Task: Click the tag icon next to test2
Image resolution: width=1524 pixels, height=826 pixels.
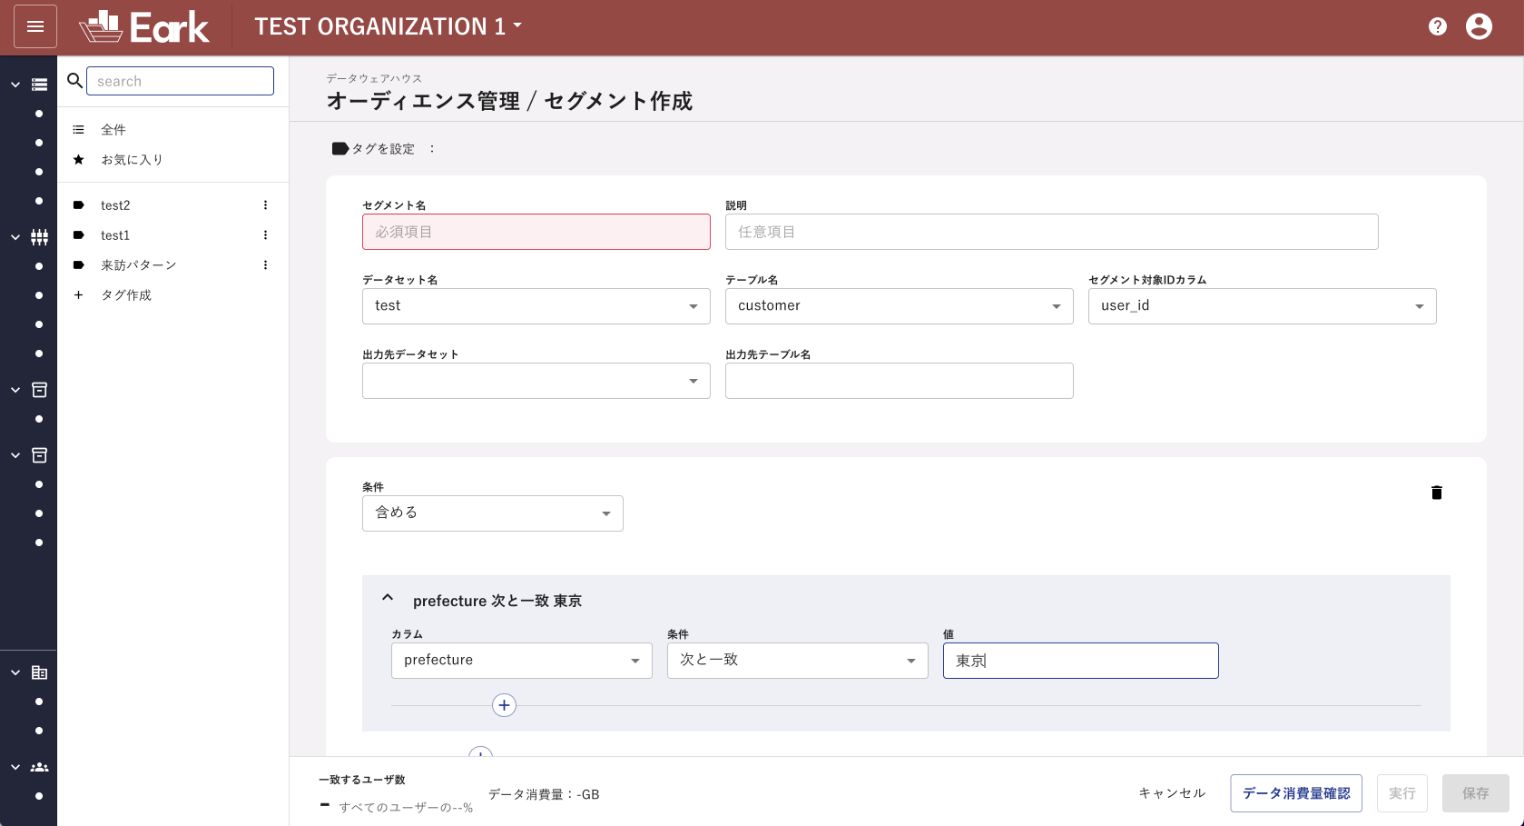Action: 78,205
